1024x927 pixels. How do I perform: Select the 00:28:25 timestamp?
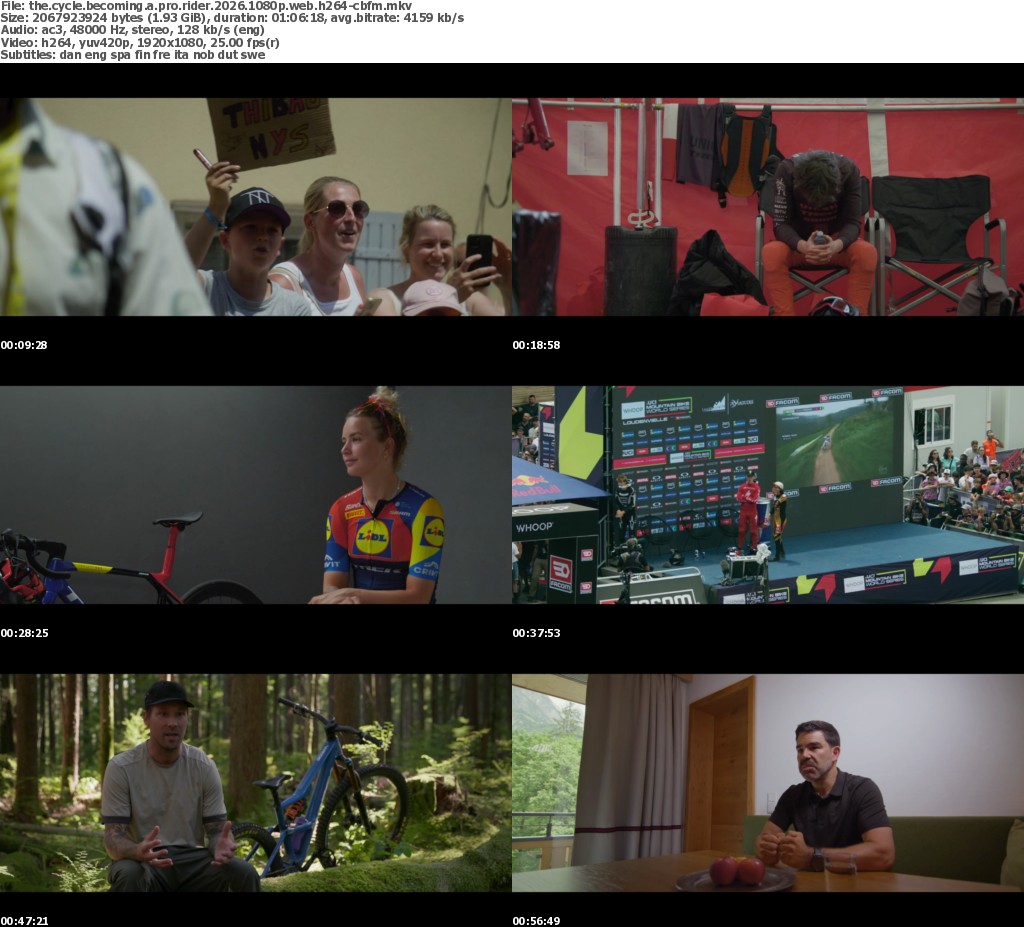tap(24, 633)
